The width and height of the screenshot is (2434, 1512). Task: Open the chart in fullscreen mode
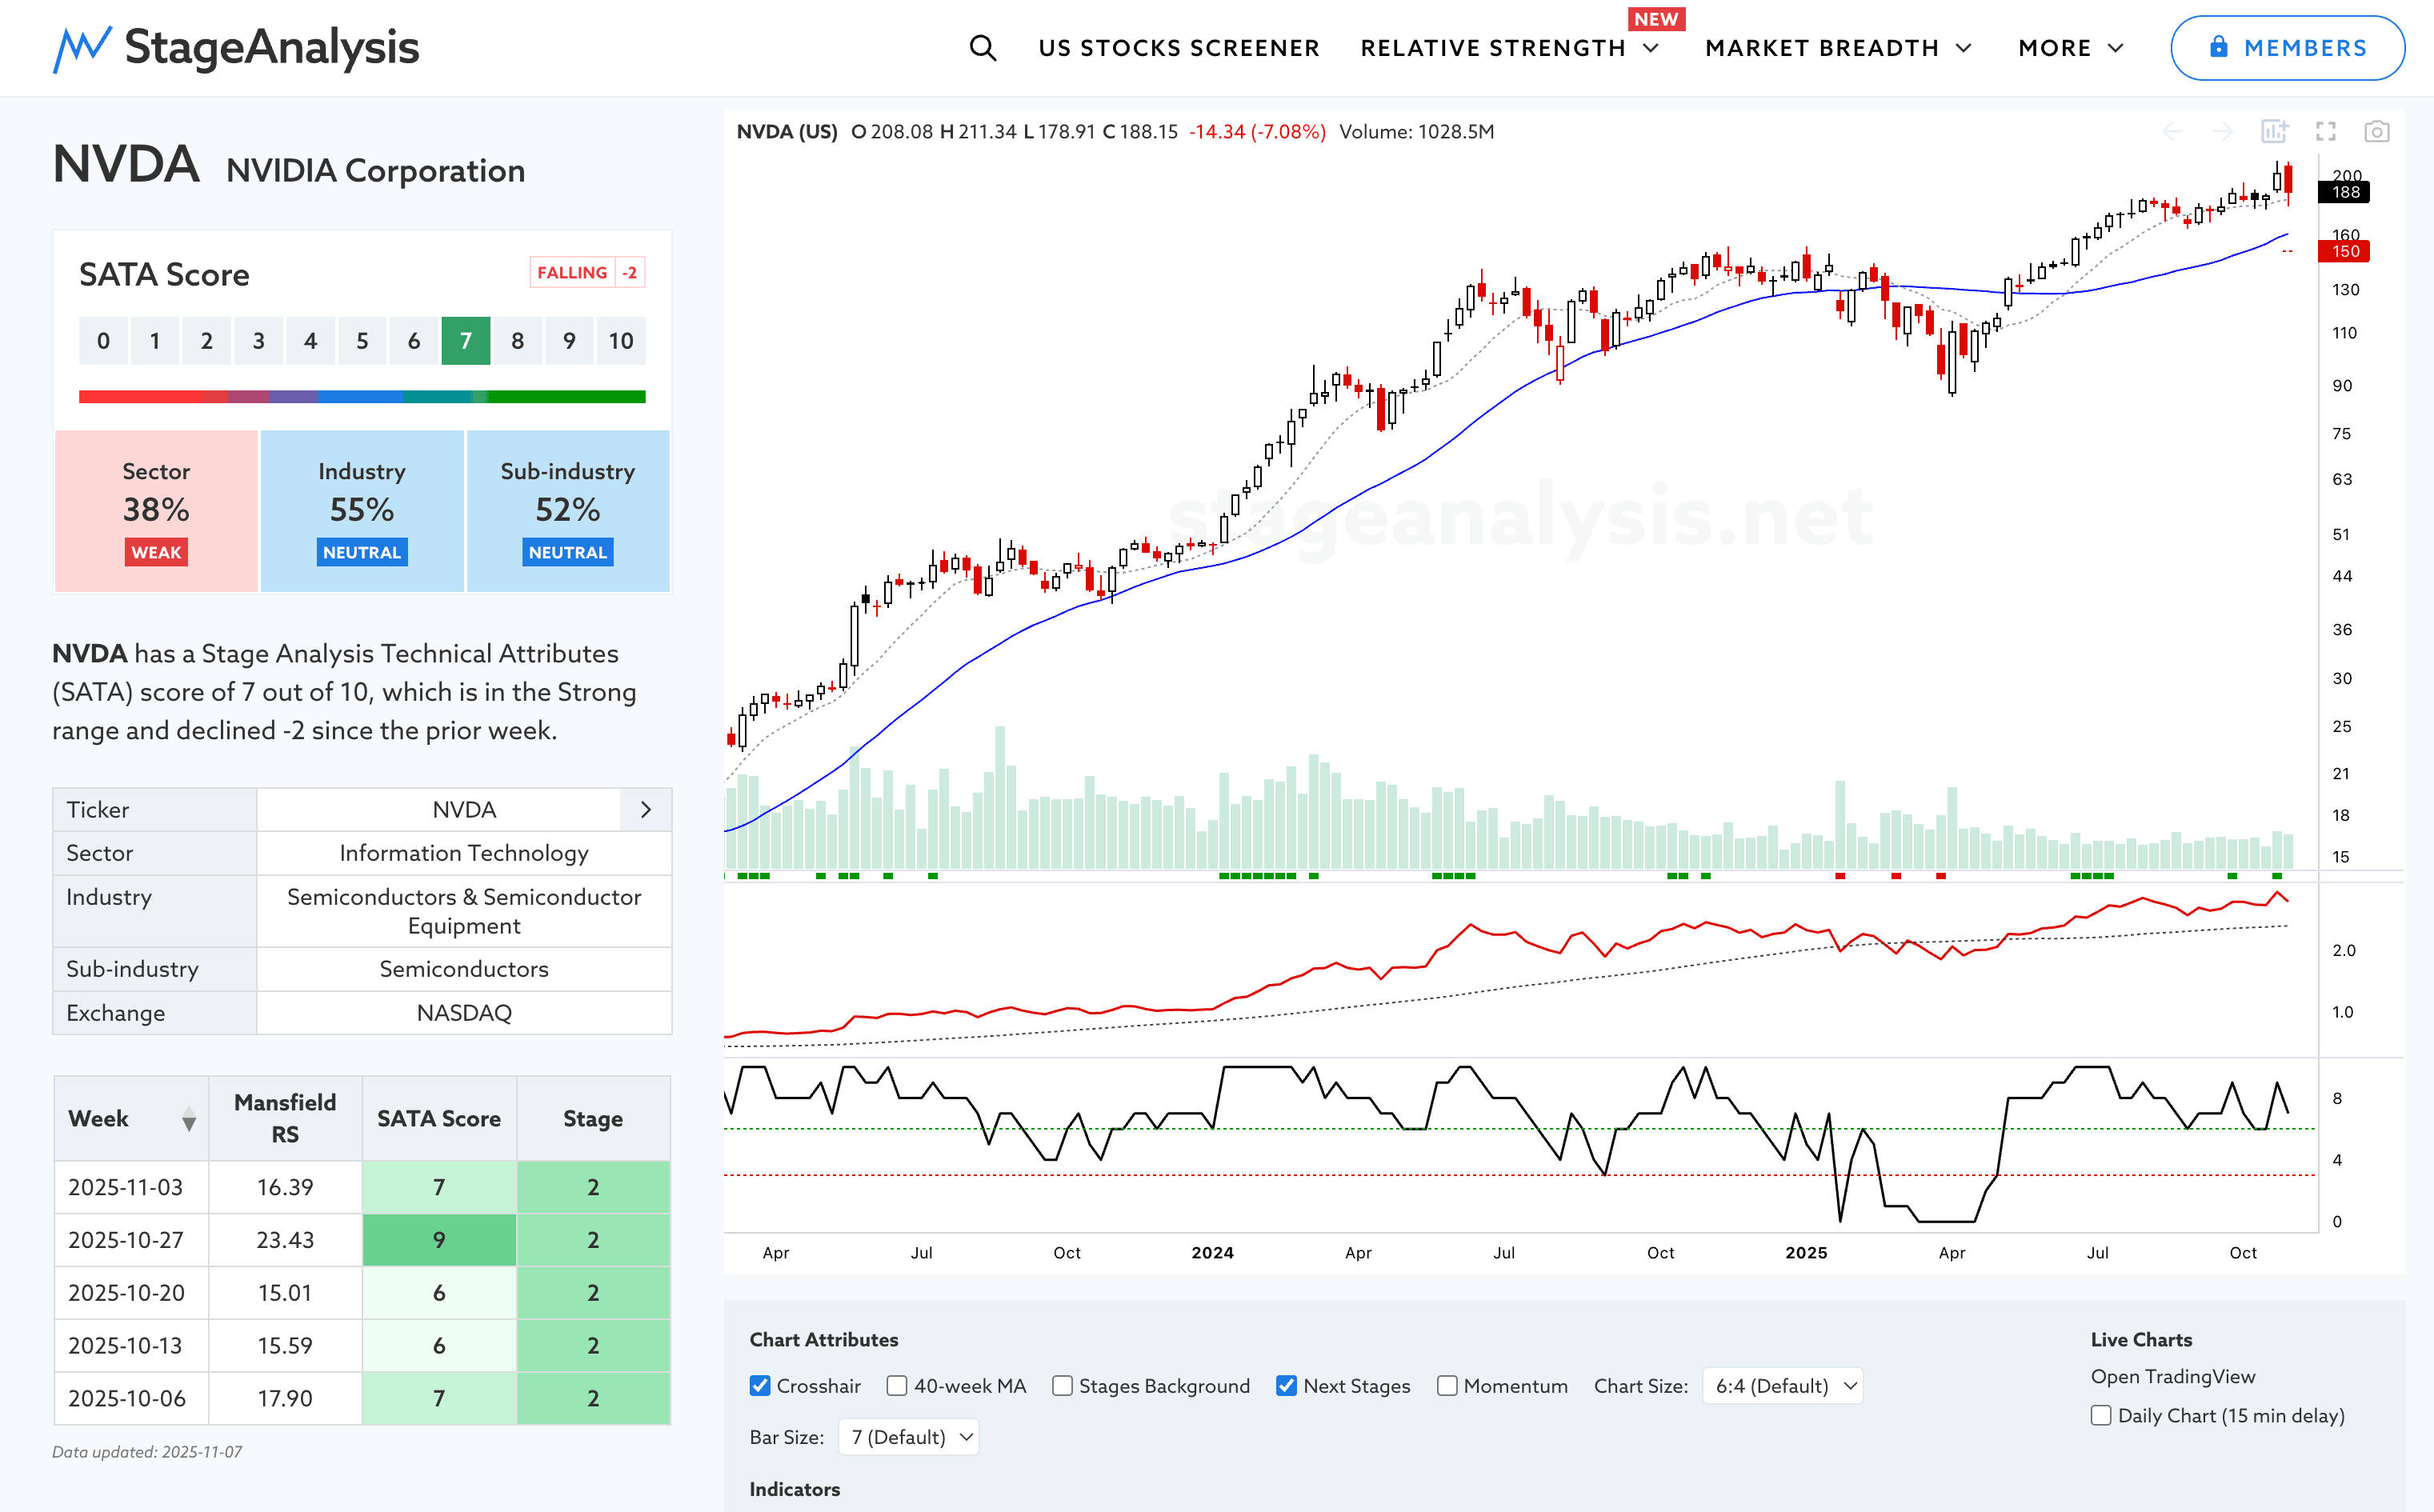(x=2326, y=131)
